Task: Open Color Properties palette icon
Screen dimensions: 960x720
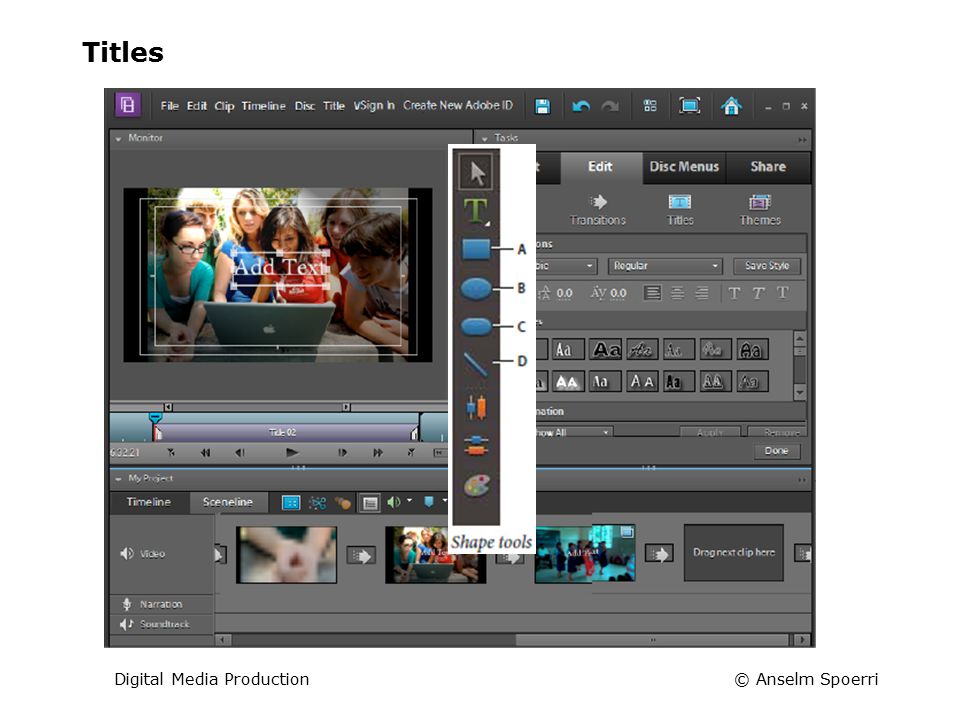Action: tap(476, 487)
